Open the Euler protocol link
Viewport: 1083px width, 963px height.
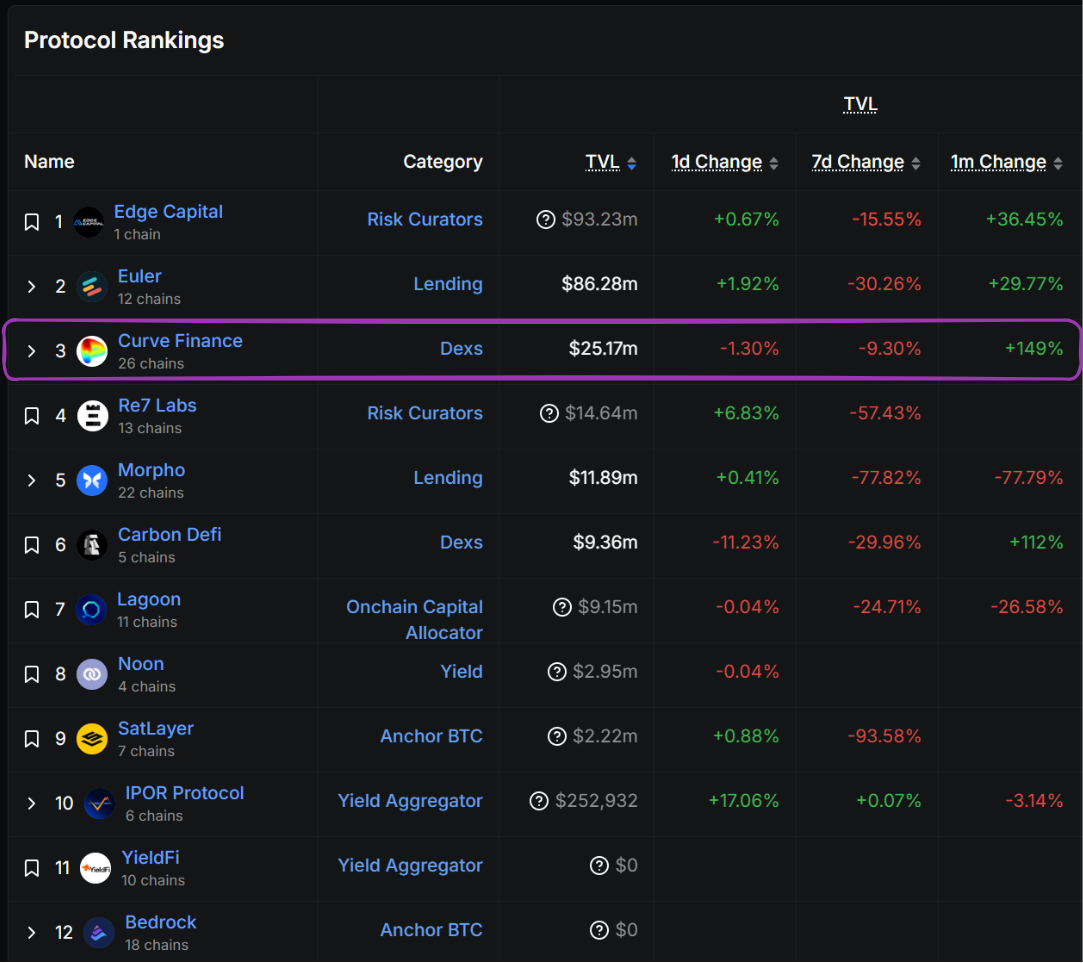(x=140, y=276)
